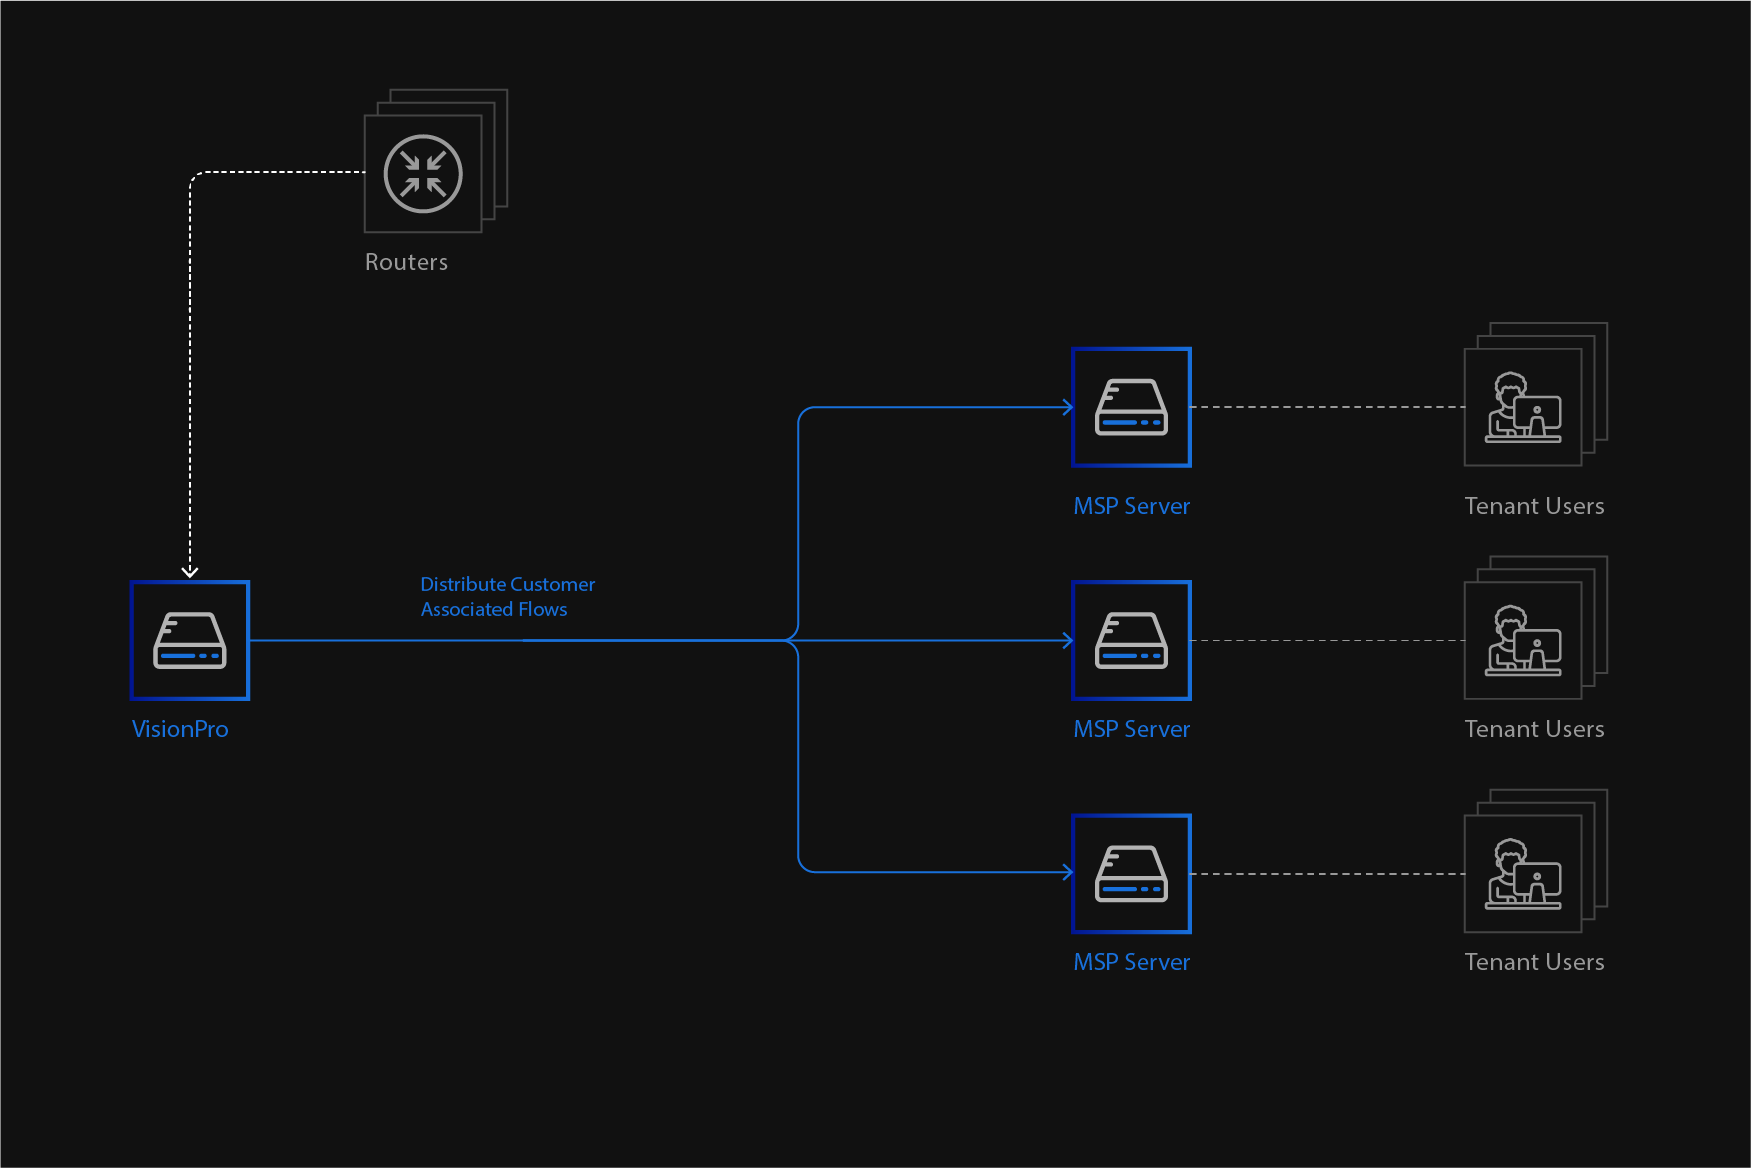Click the top MSP Server label

(1131, 506)
